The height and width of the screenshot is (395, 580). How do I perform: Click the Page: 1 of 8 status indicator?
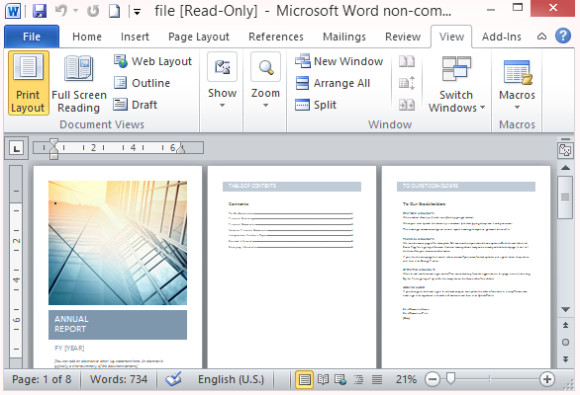[x=41, y=379]
